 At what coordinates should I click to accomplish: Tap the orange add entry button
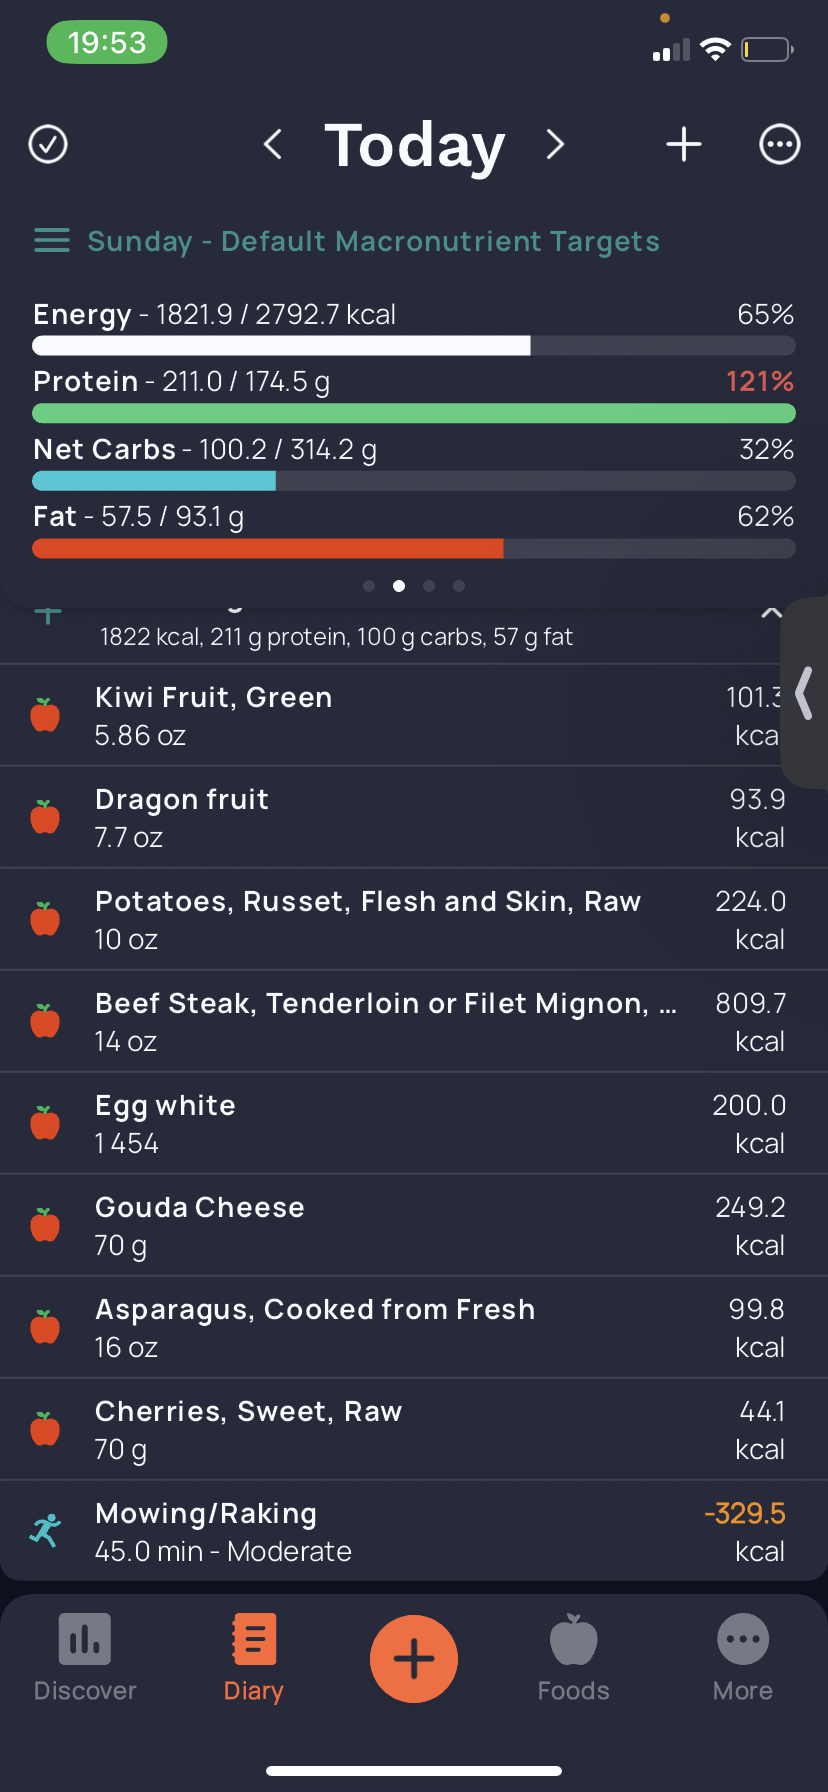414,1658
